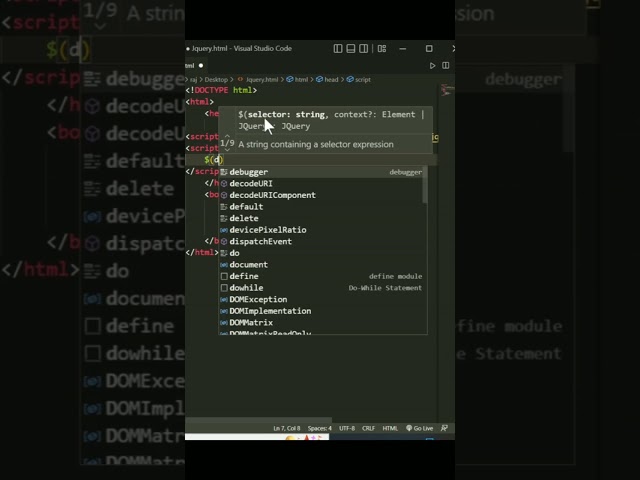Select the Jquery.html editor tab
Viewport: 640px width, 480px height.
pos(195,66)
